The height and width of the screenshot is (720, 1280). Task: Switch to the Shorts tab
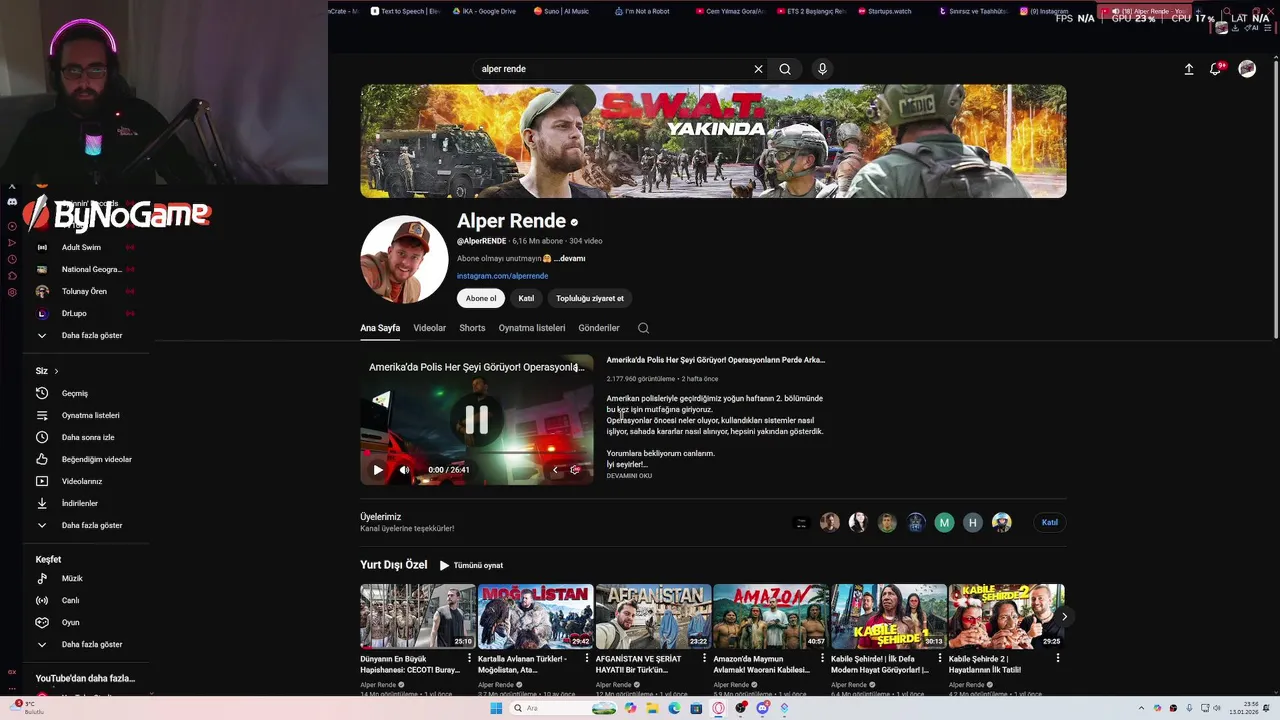472,328
